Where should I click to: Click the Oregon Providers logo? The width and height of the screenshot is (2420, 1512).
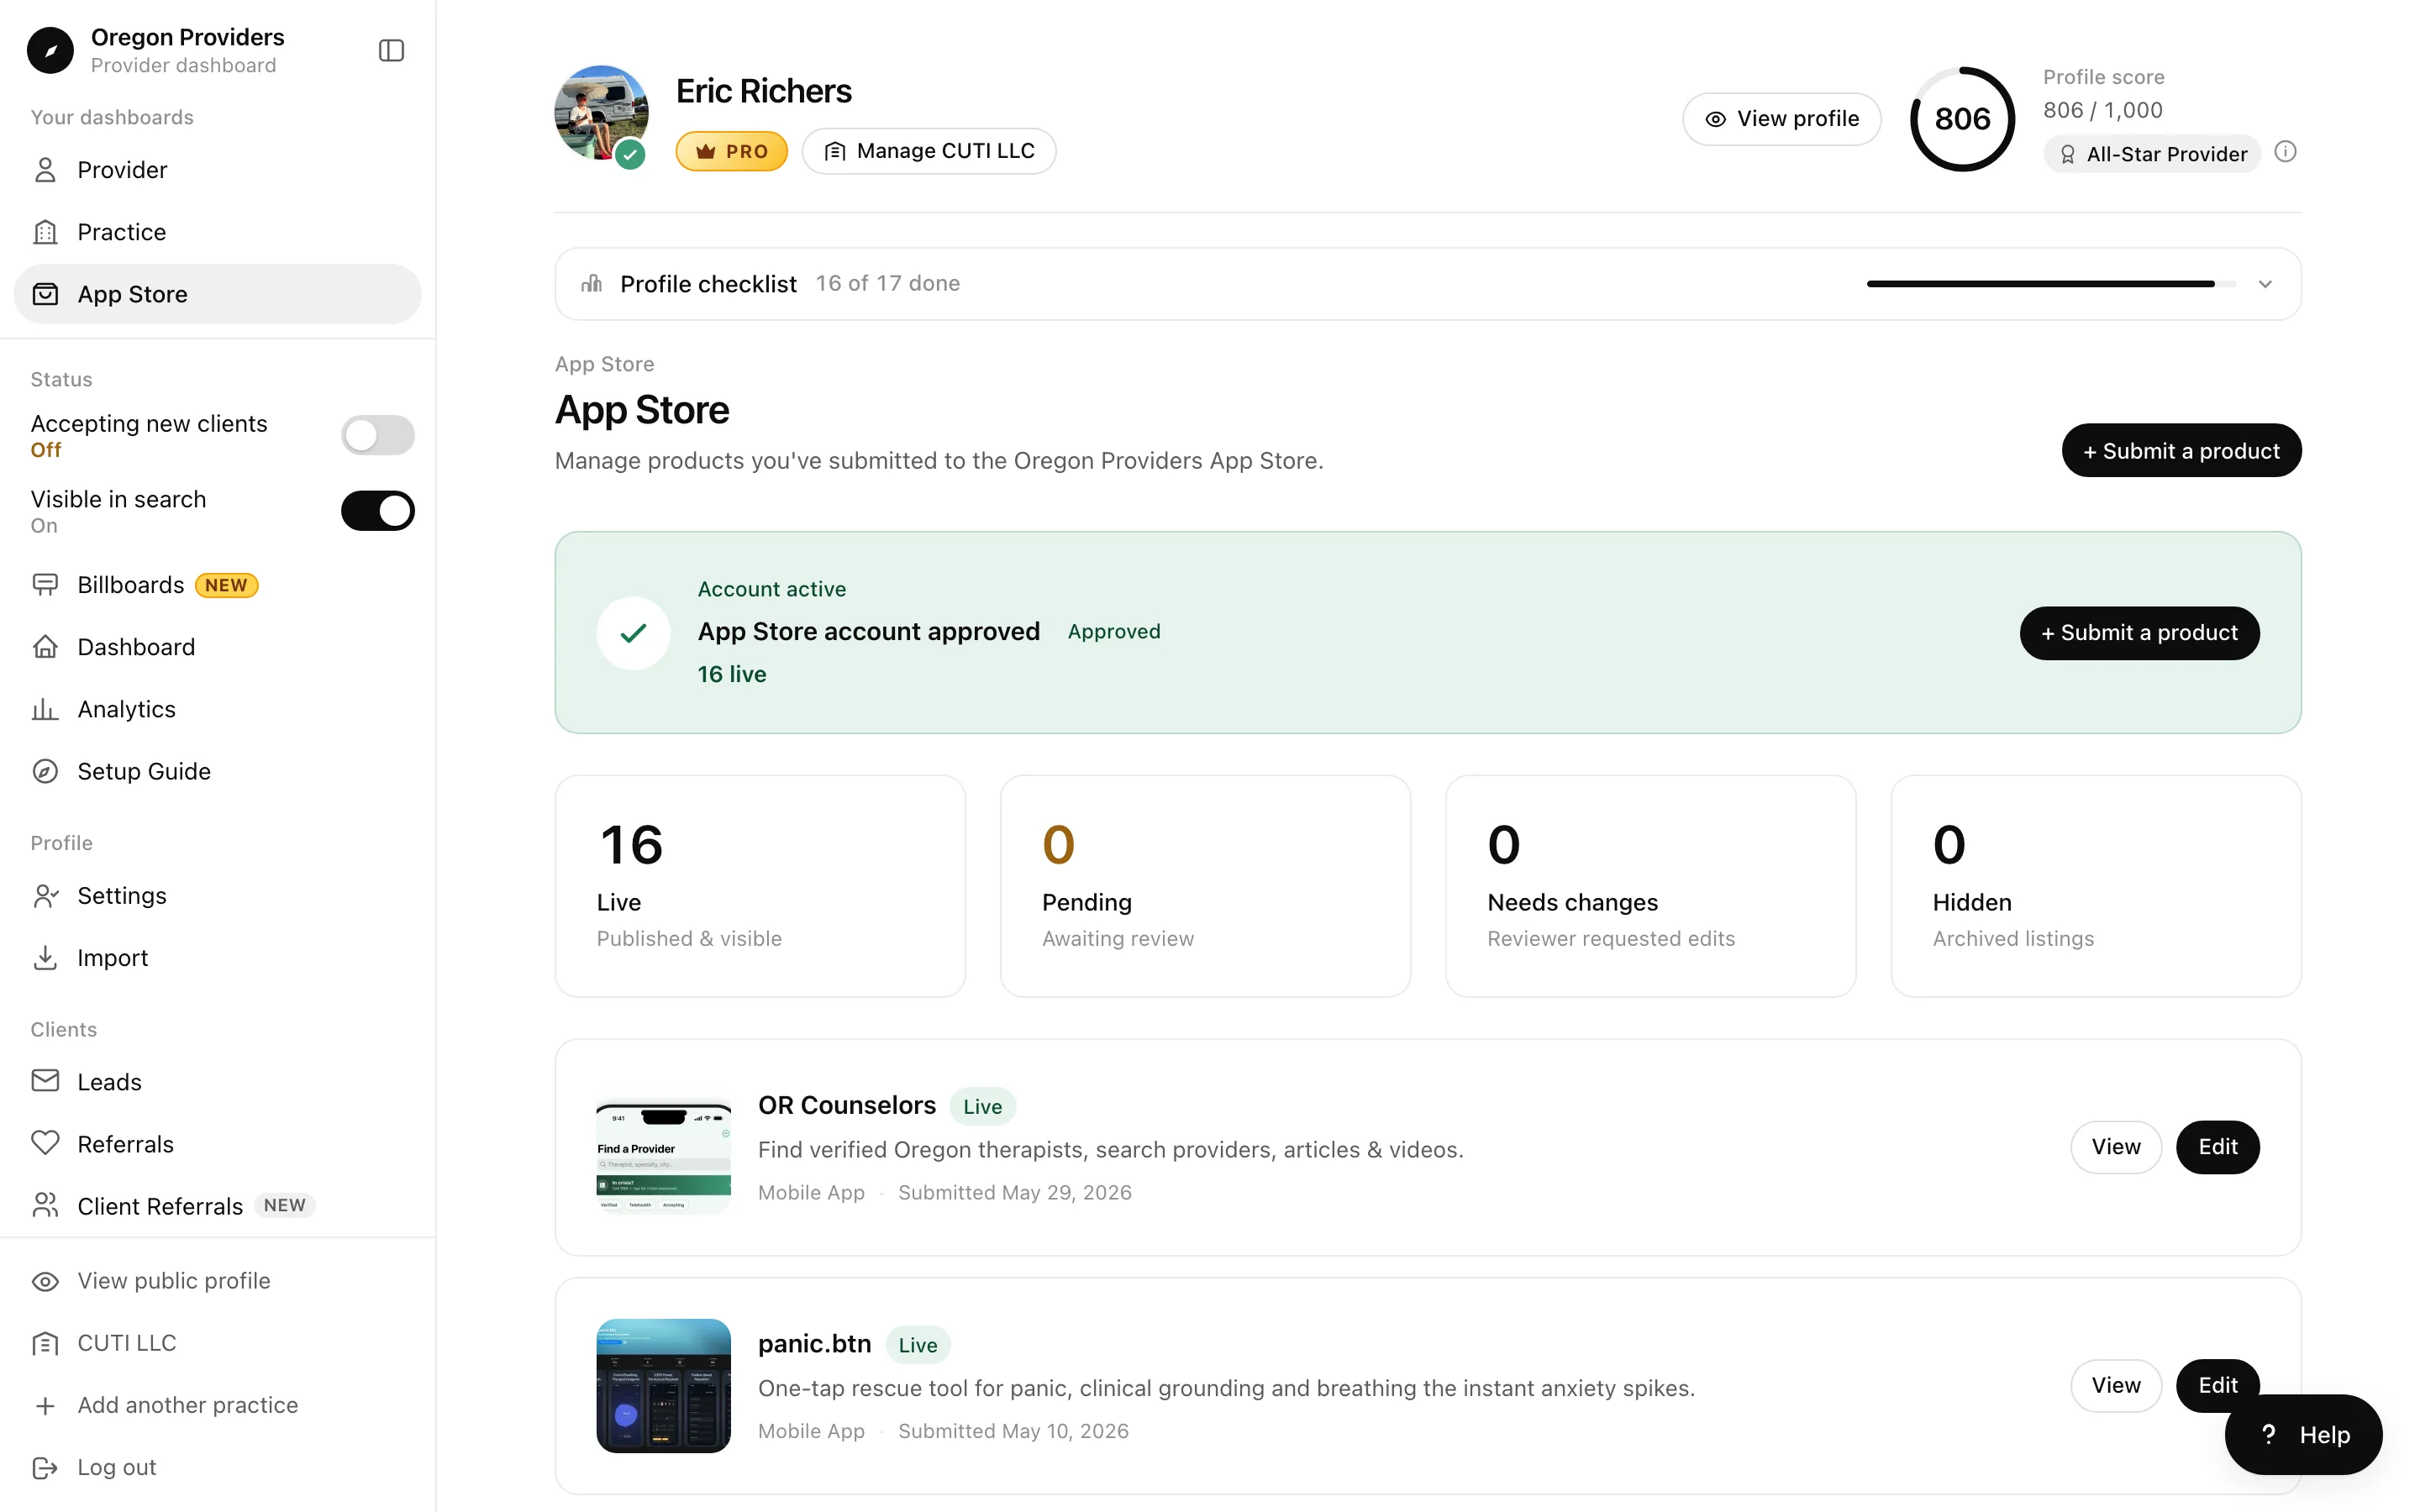point(50,50)
